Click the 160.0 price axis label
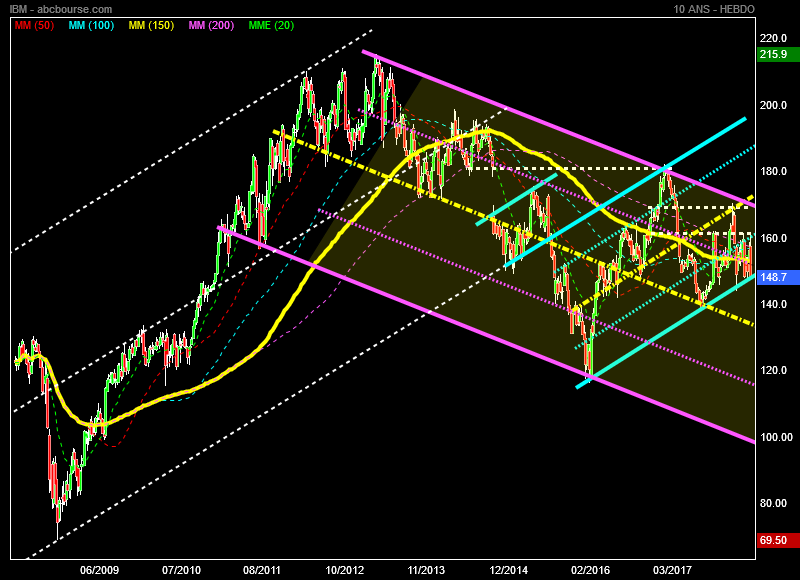 (x=773, y=238)
